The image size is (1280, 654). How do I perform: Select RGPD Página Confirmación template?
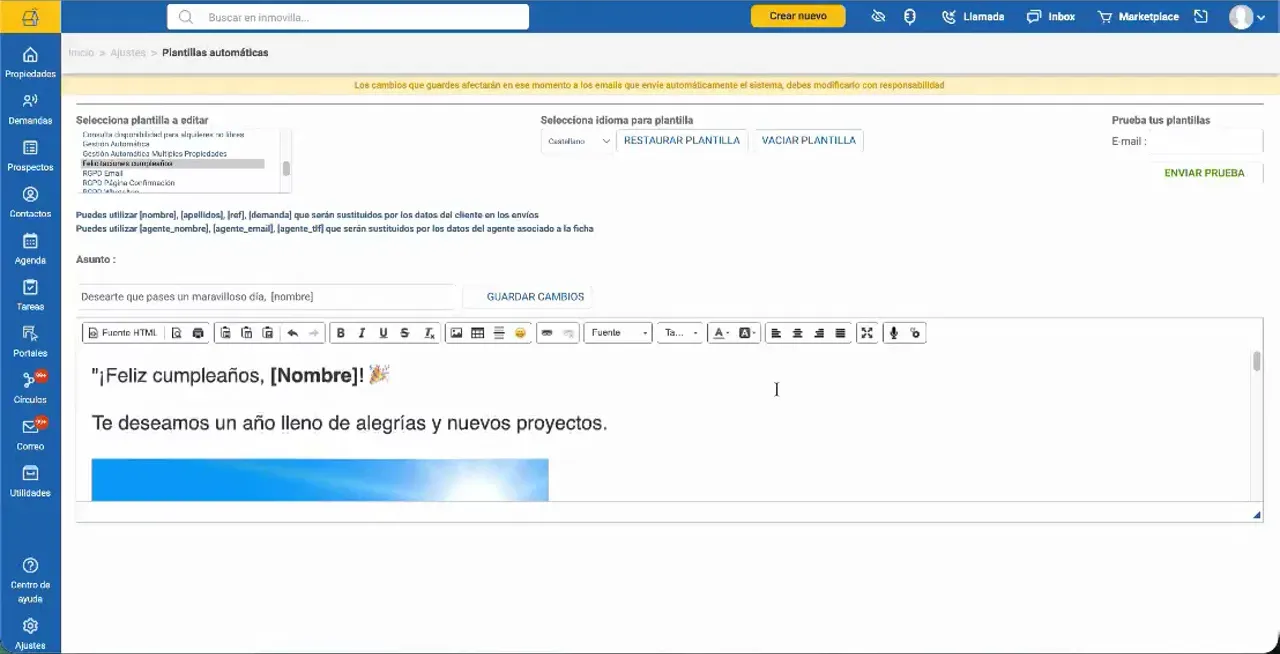[128, 183]
